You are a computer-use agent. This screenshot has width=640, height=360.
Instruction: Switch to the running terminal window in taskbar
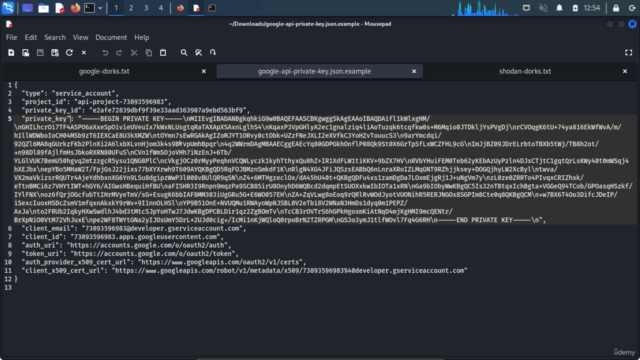pos(212,8)
